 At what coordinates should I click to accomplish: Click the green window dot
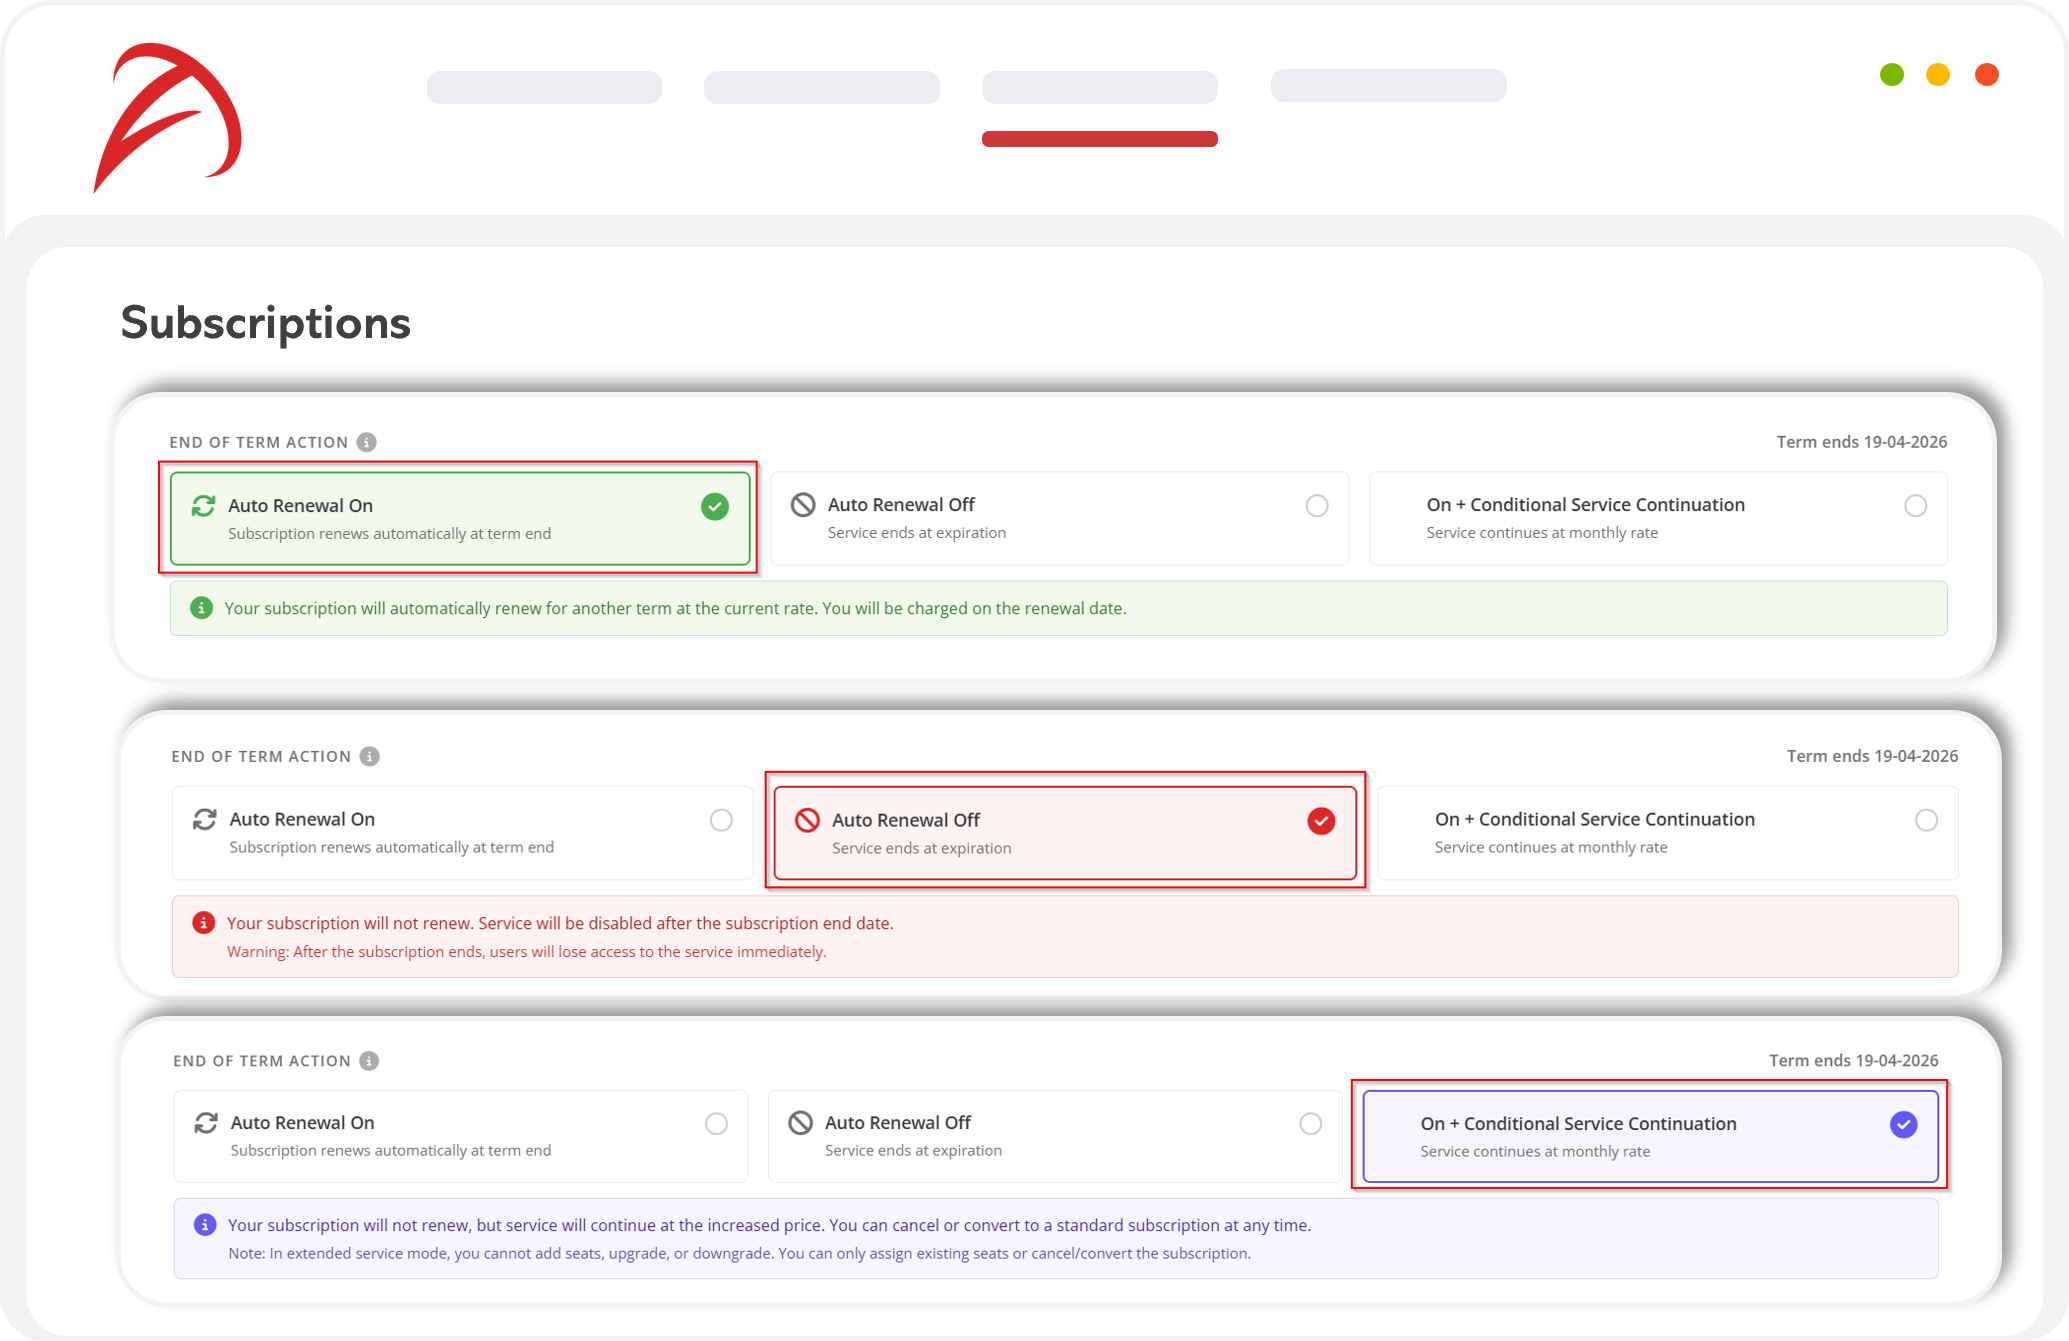click(1892, 75)
